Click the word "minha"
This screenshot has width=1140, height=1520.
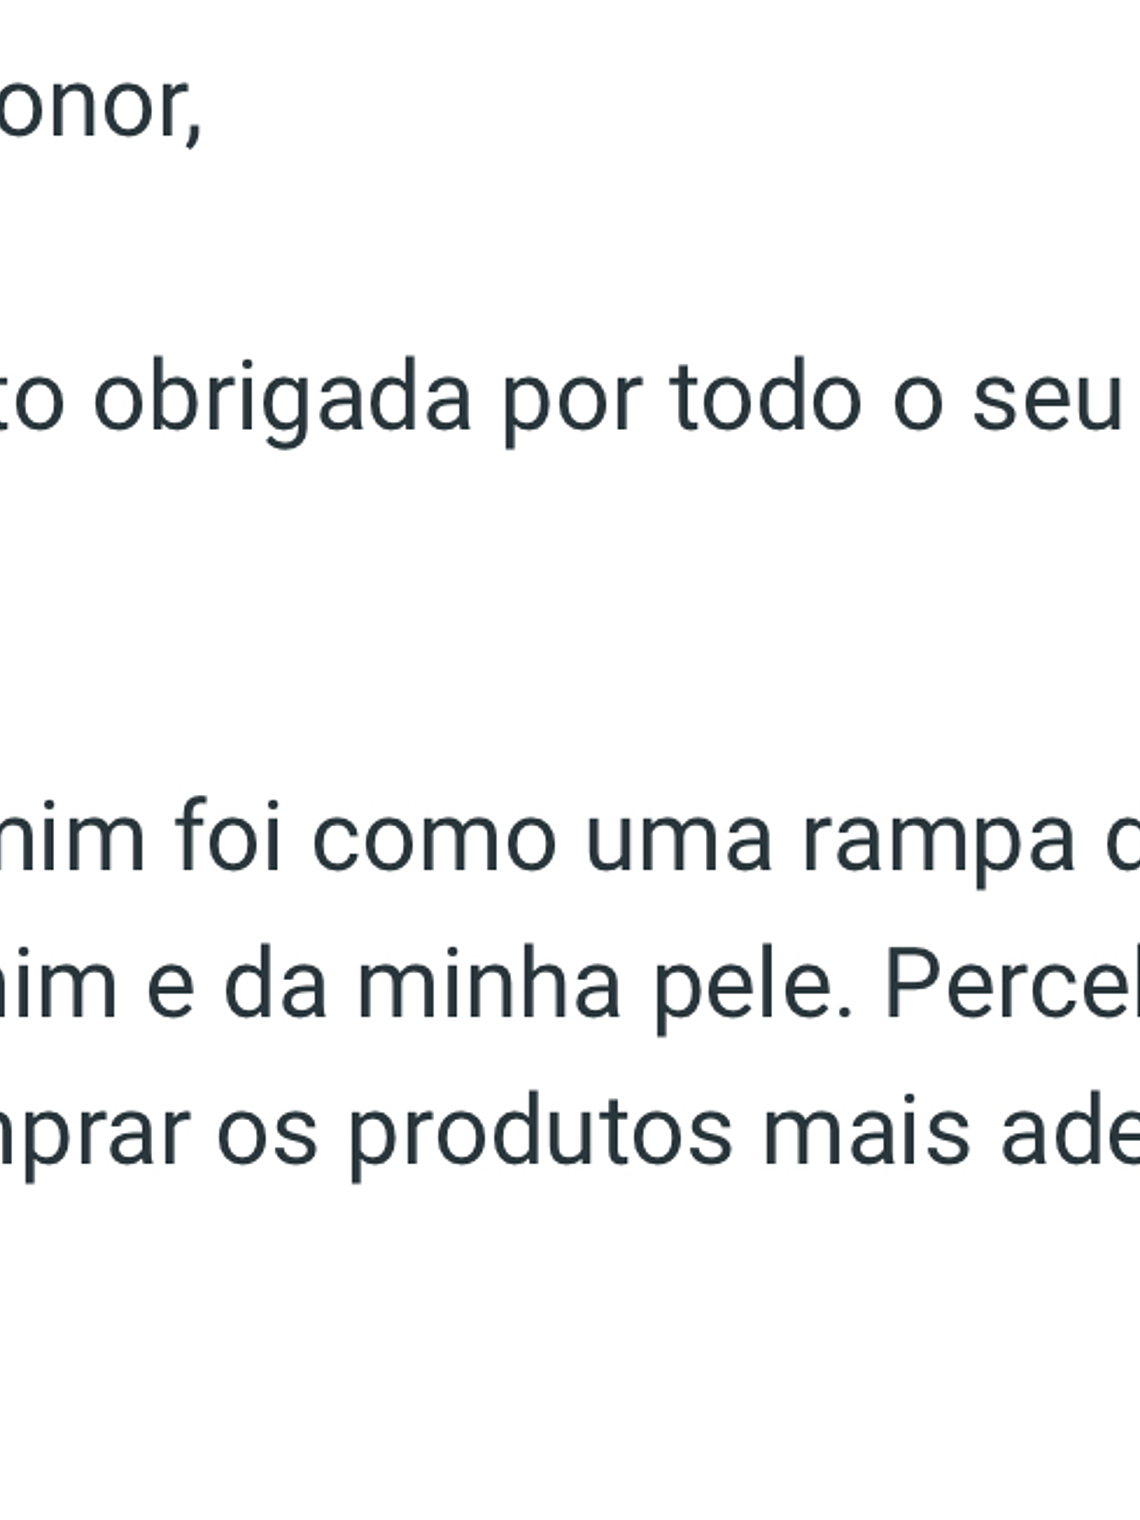pyautogui.click(x=489, y=985)
